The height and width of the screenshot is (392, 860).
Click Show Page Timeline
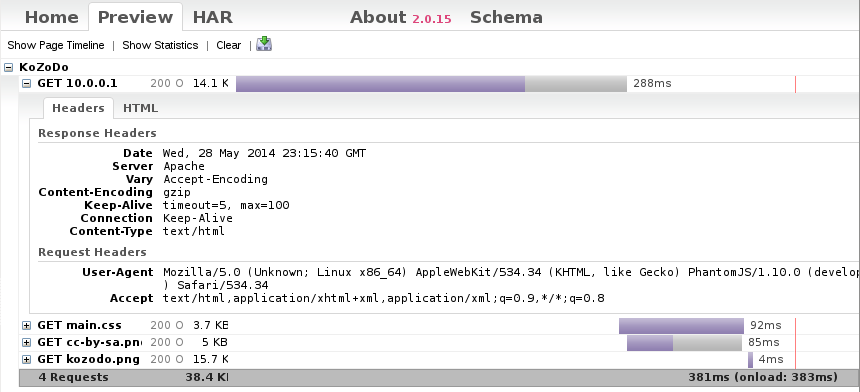click(x=56, y=46)
